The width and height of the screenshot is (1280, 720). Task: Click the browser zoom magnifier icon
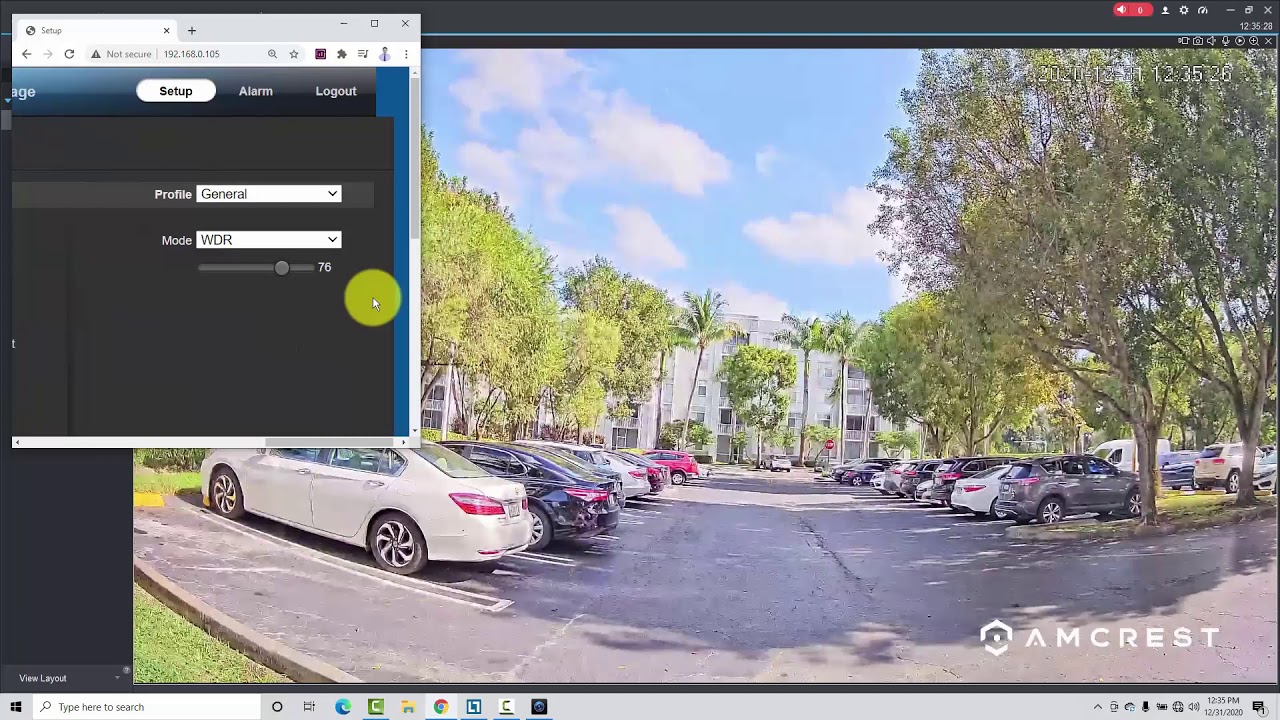tap(272, 54)
